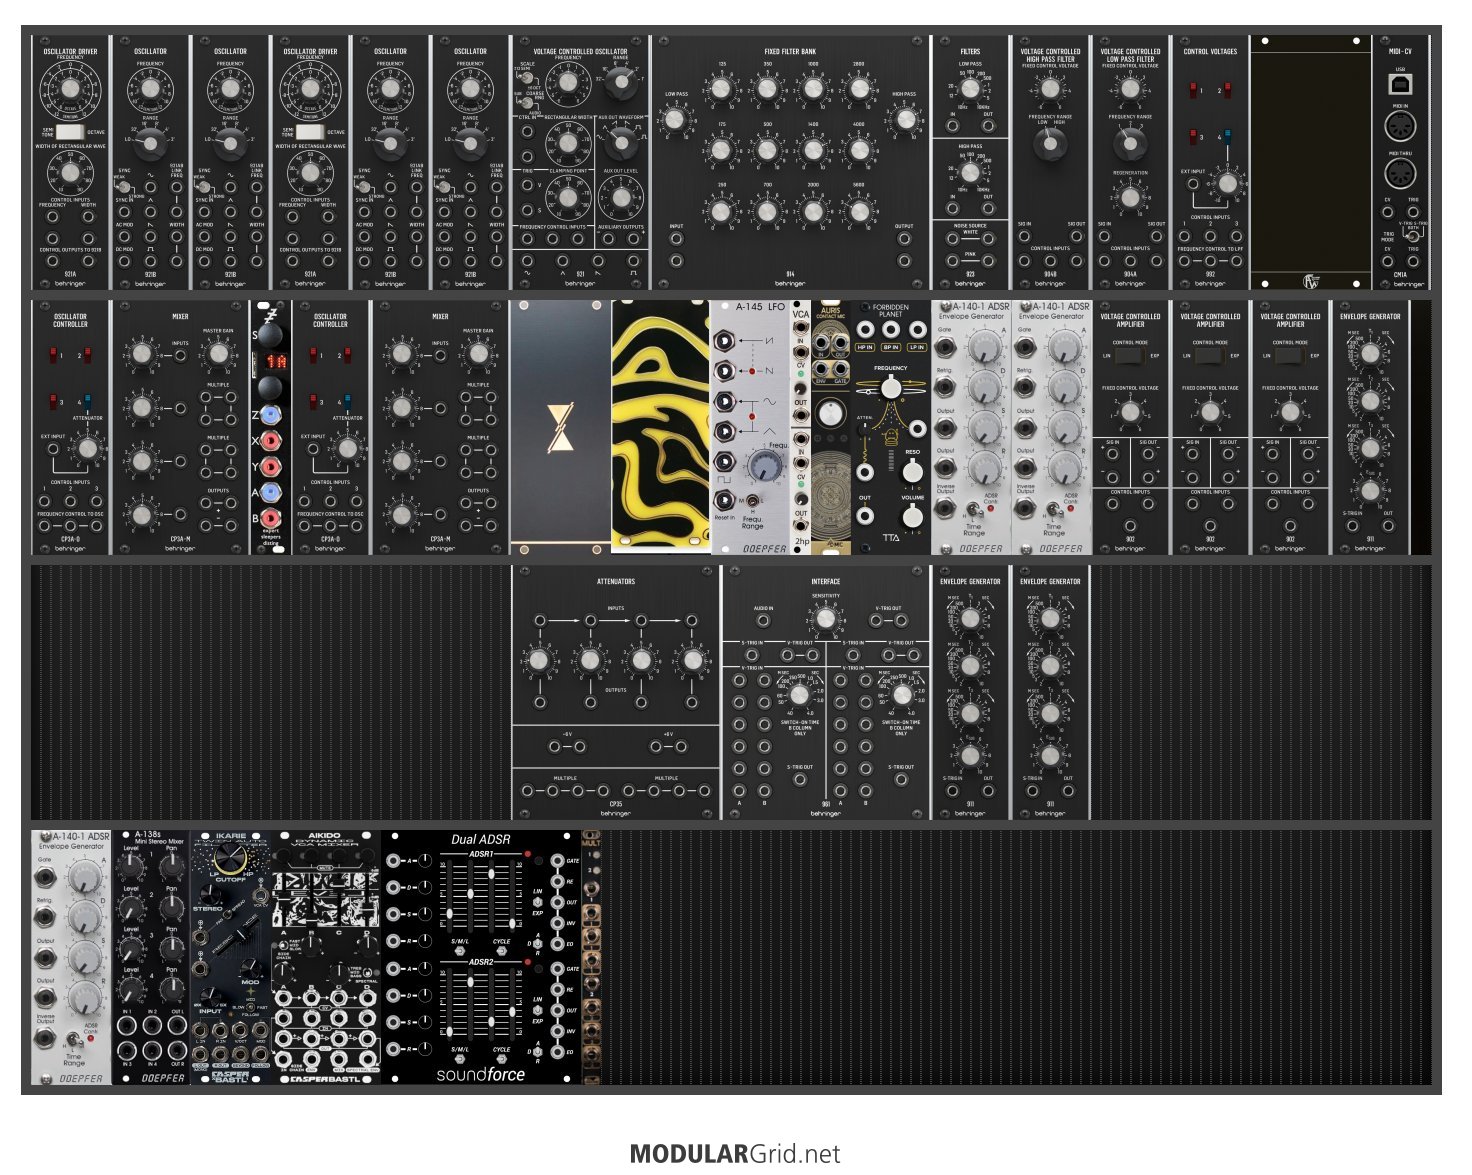Click the "soundforce" brand text
Screen dimensions: 1472x1175
(x=481, y=1074)
